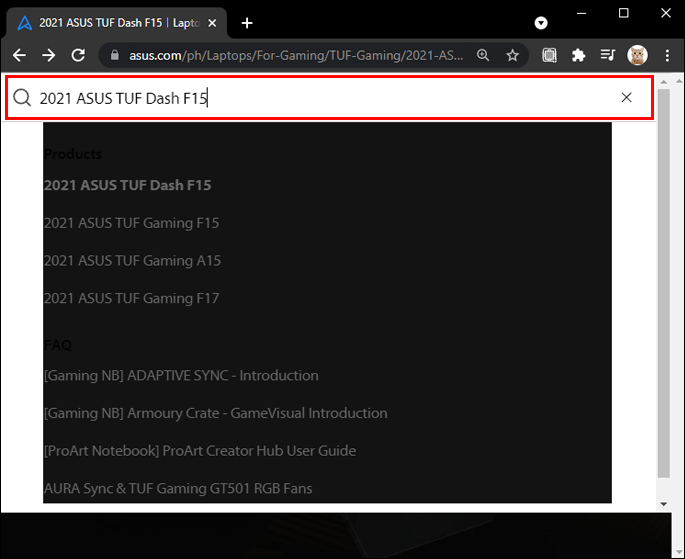Open the cat profile avatar
The image size is (685, 559).
click(637, 55)
